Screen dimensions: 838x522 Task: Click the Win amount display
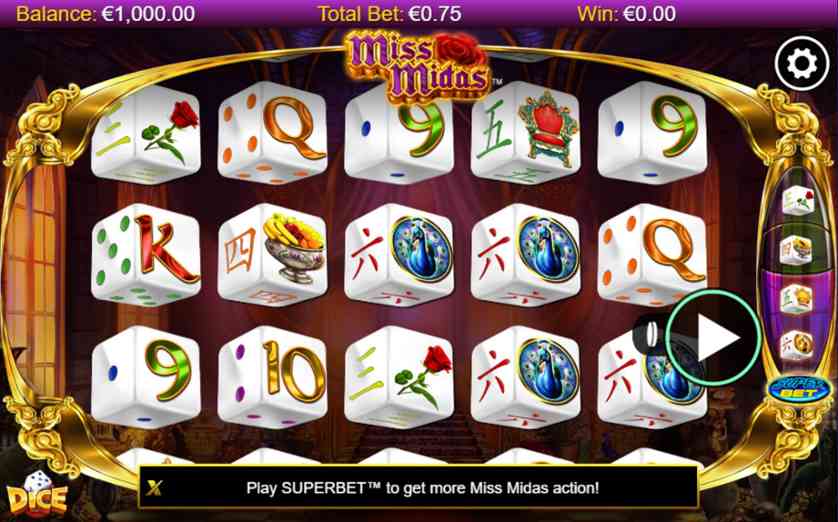pyautogui.click(x=626, y=13)
